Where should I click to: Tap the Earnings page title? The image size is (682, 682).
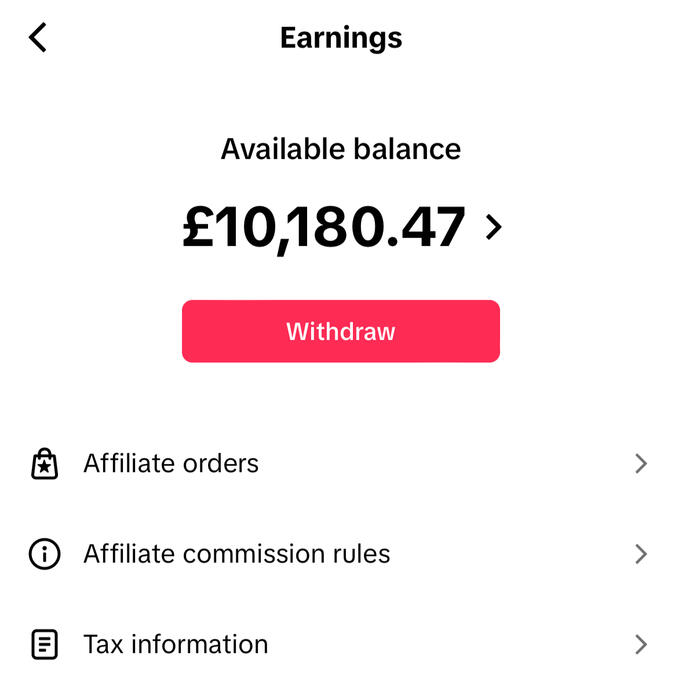point(341,38)
